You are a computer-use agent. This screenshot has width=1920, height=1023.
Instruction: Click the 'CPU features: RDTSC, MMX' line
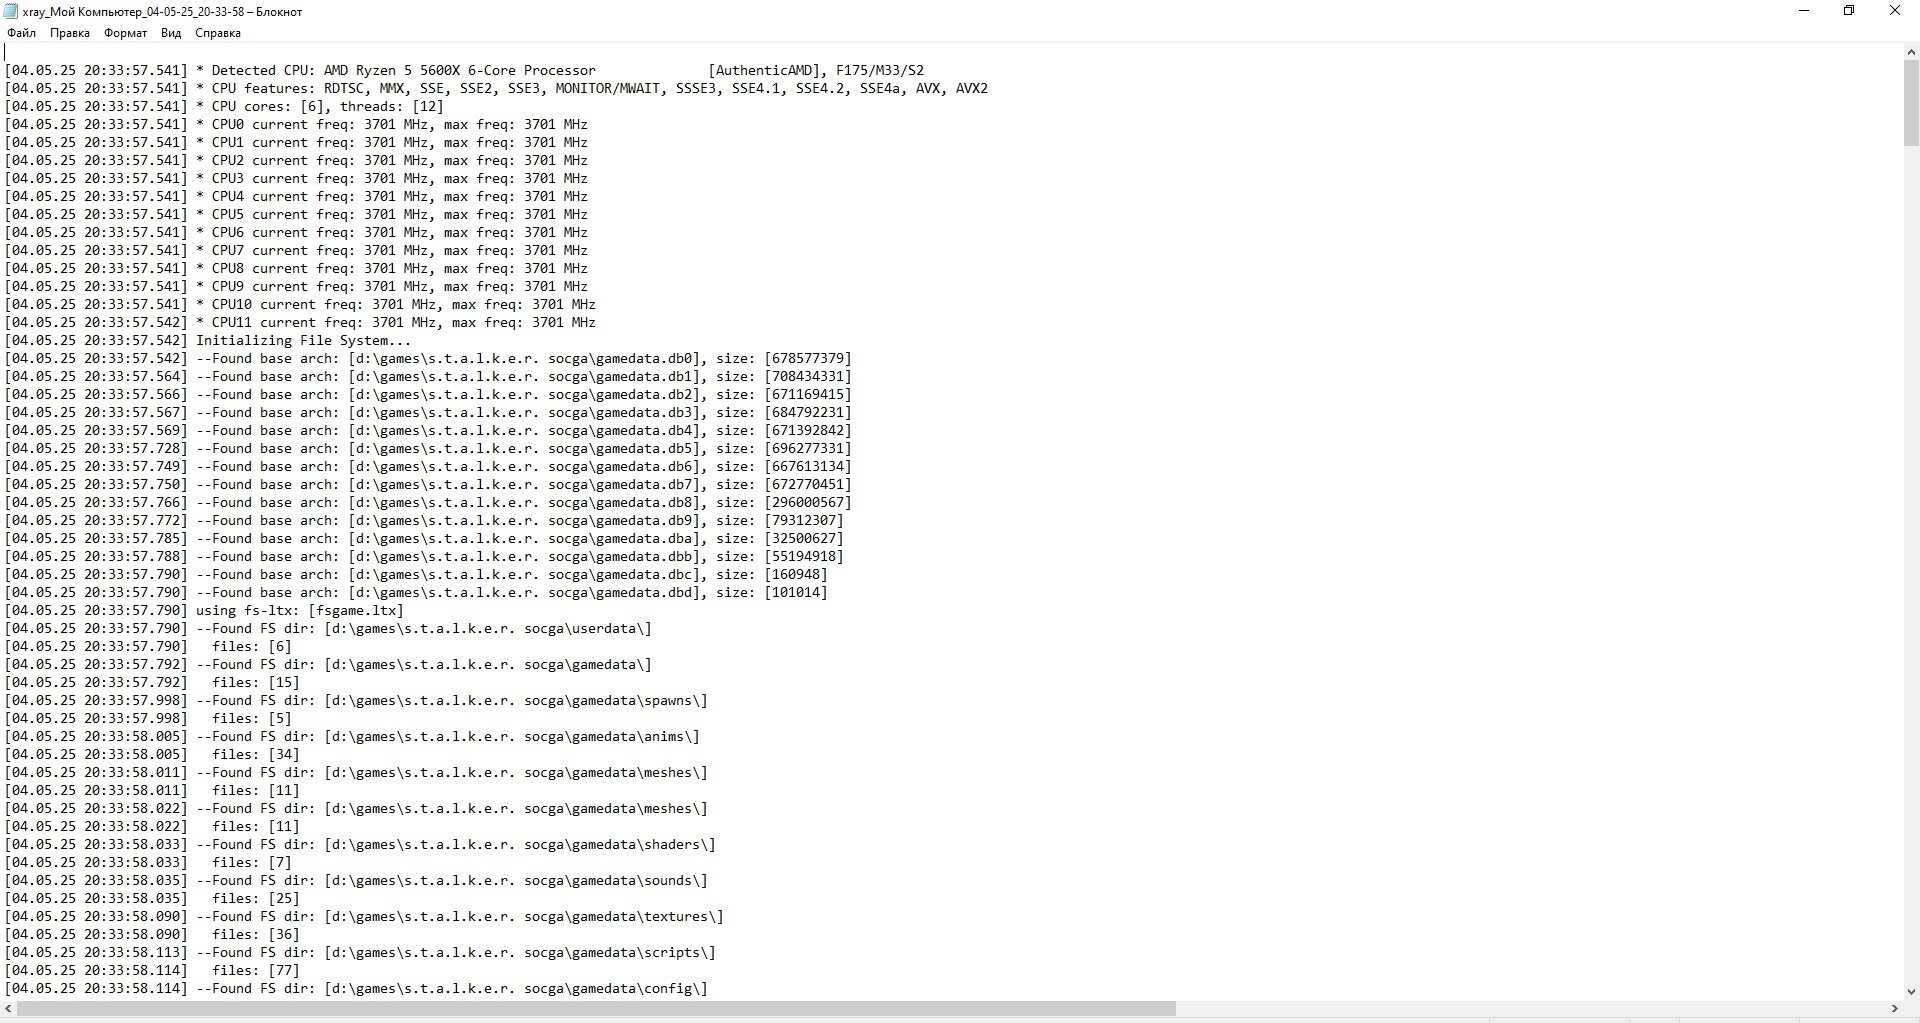pyautogui.click(x=497, y=88)
